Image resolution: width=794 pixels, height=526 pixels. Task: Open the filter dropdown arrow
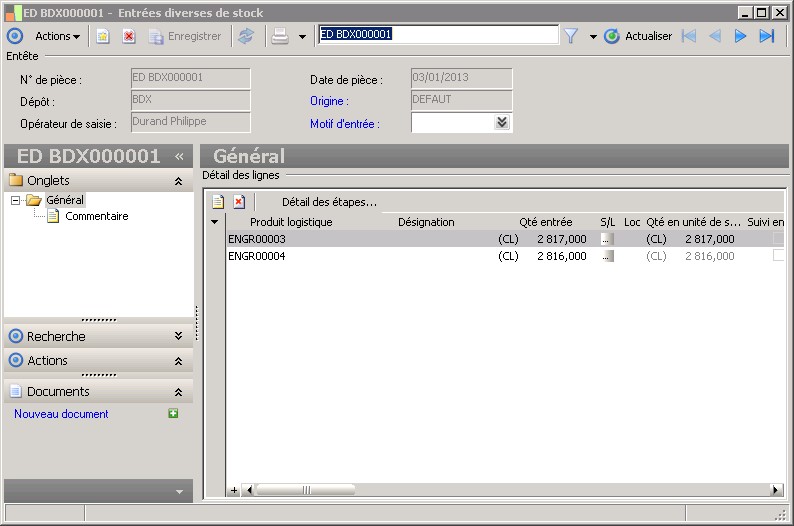[593, 36]
